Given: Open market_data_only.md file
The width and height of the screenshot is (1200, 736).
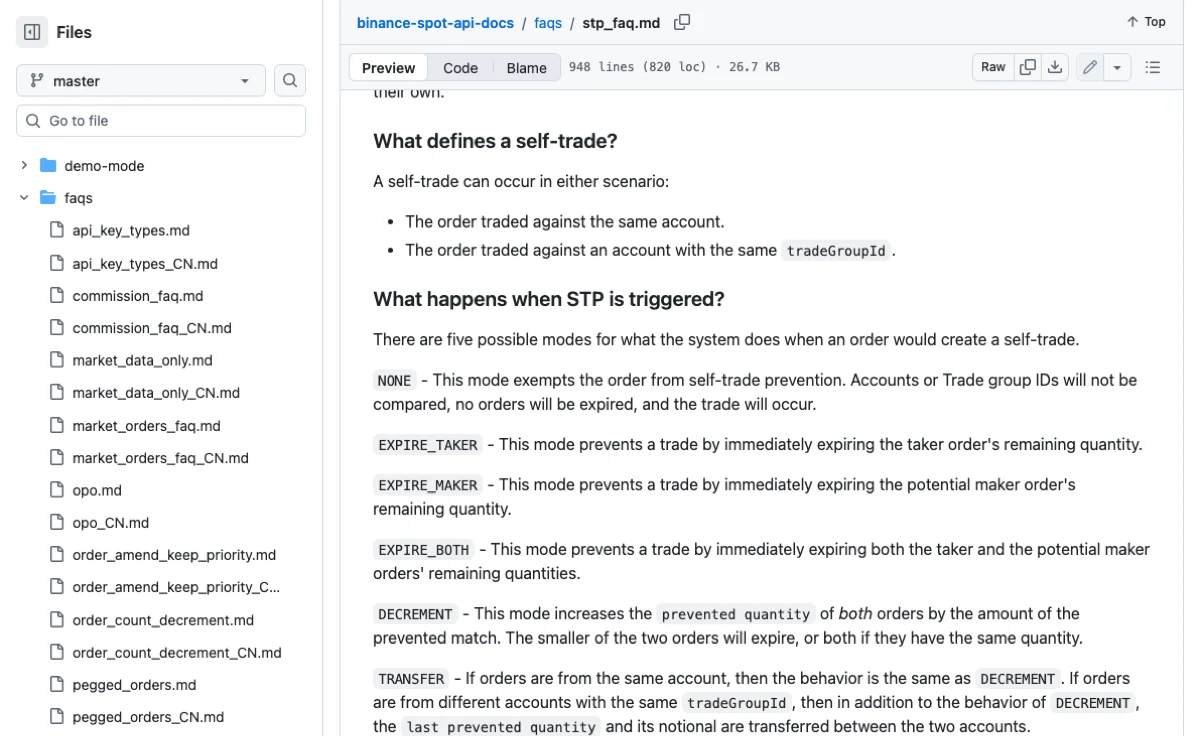Looking at the screenshot, I should pos(142,360).
